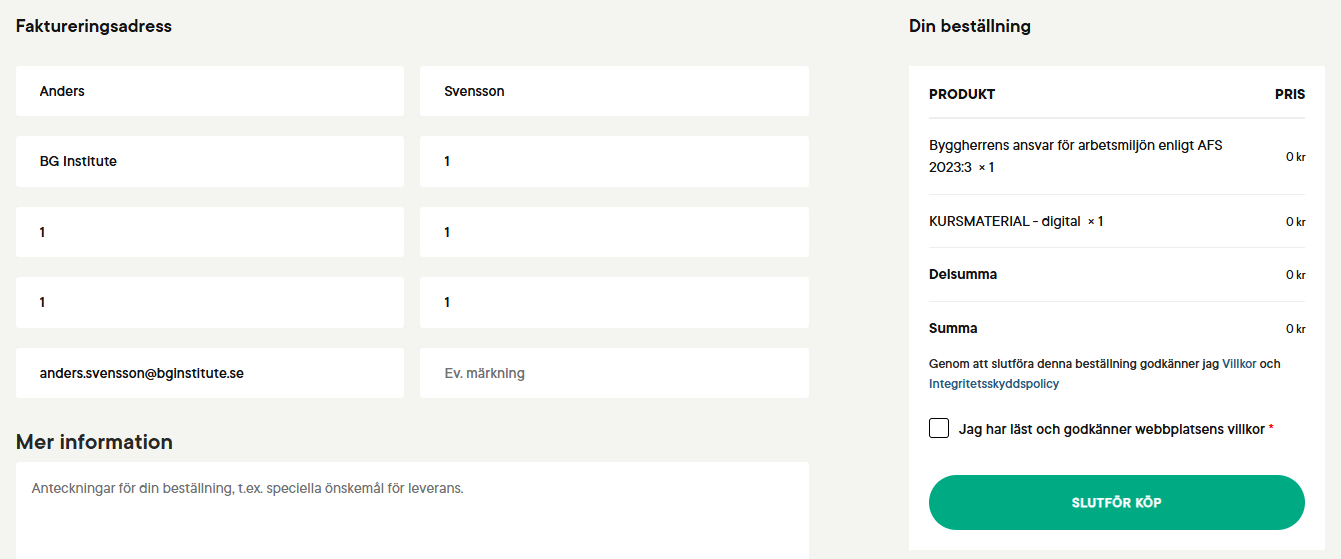Click the field directly below BG Institute
The image size is (1341, 559).
click(x=210, y=232)
